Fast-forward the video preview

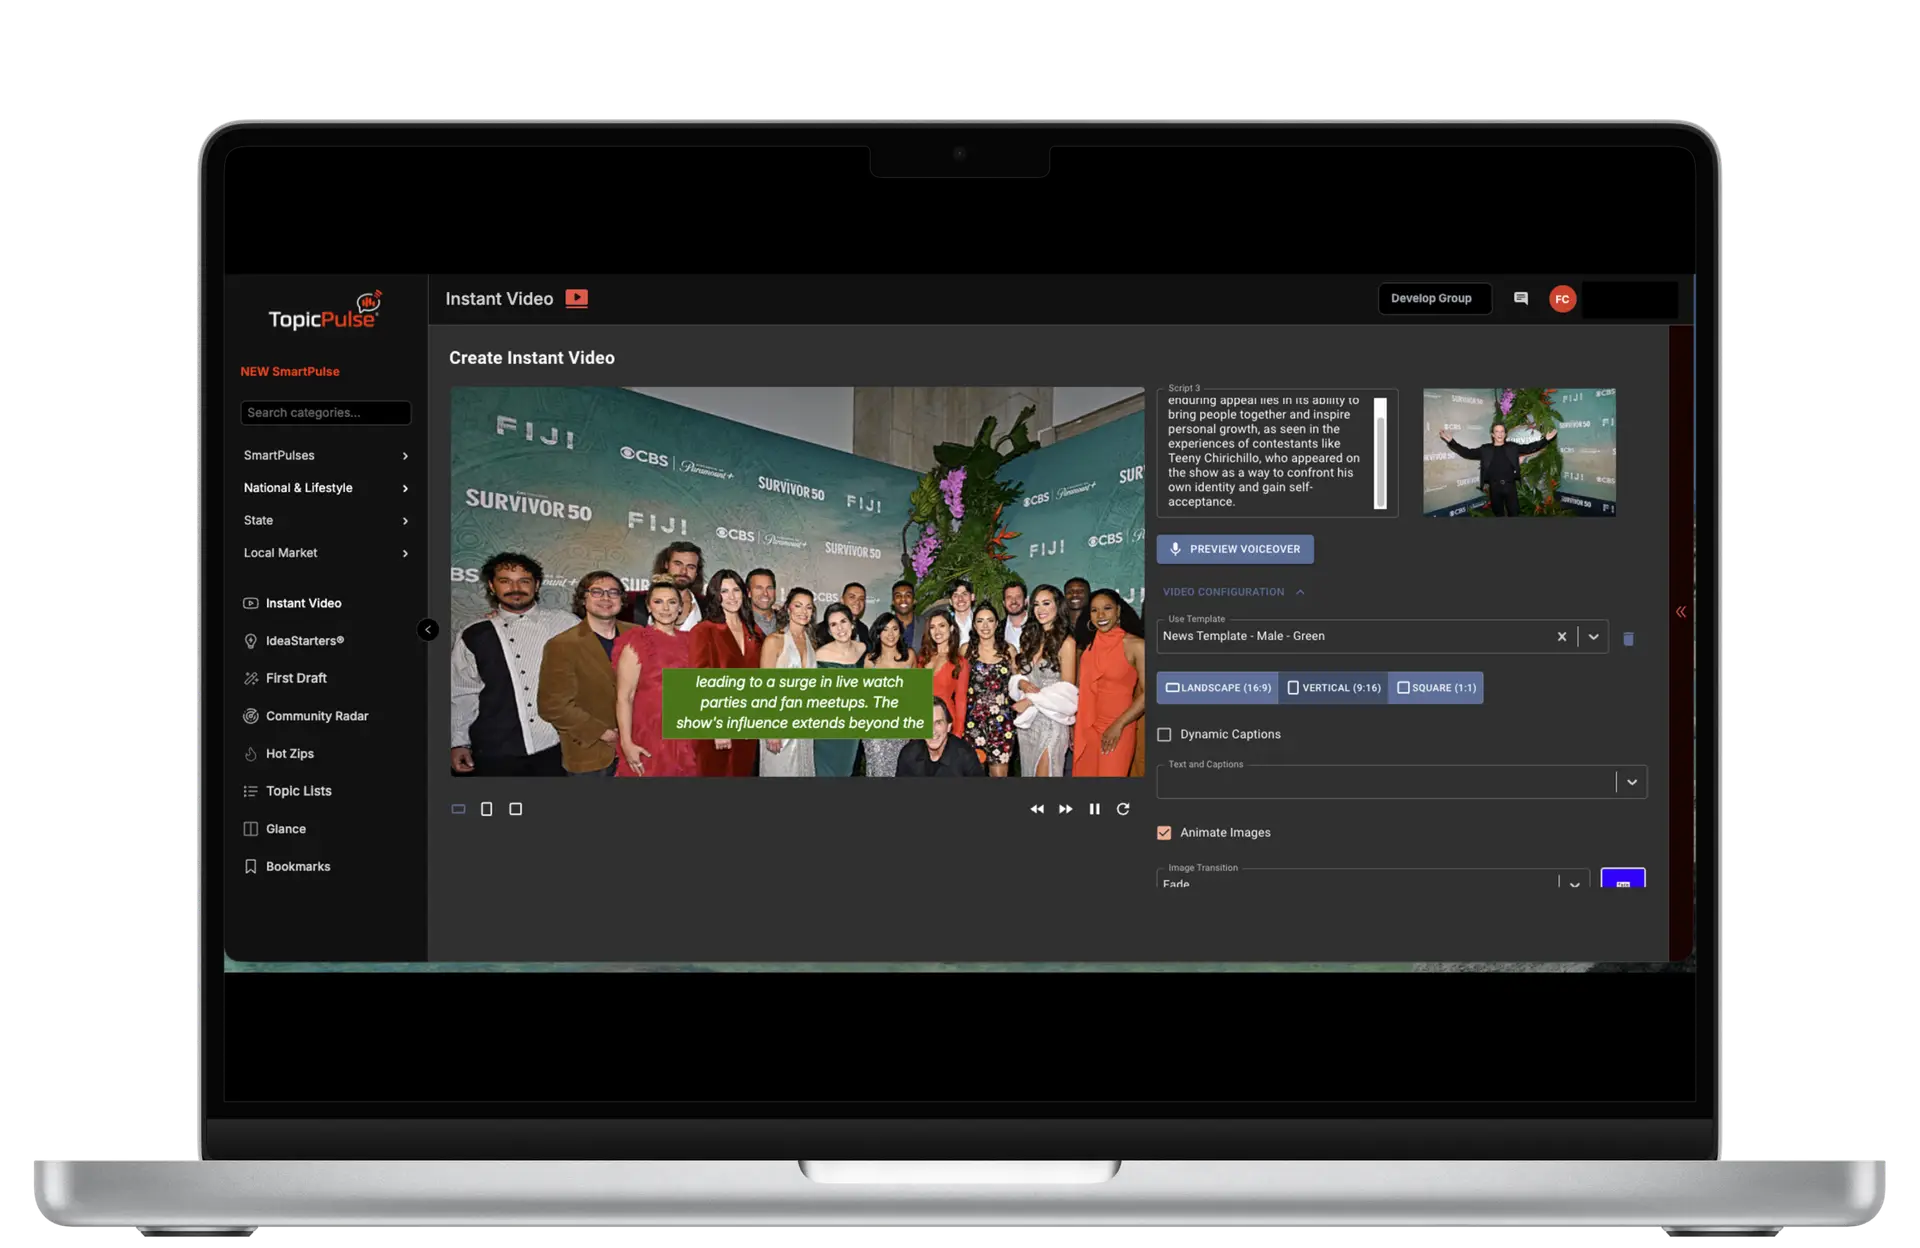(x=1066, y=809)
